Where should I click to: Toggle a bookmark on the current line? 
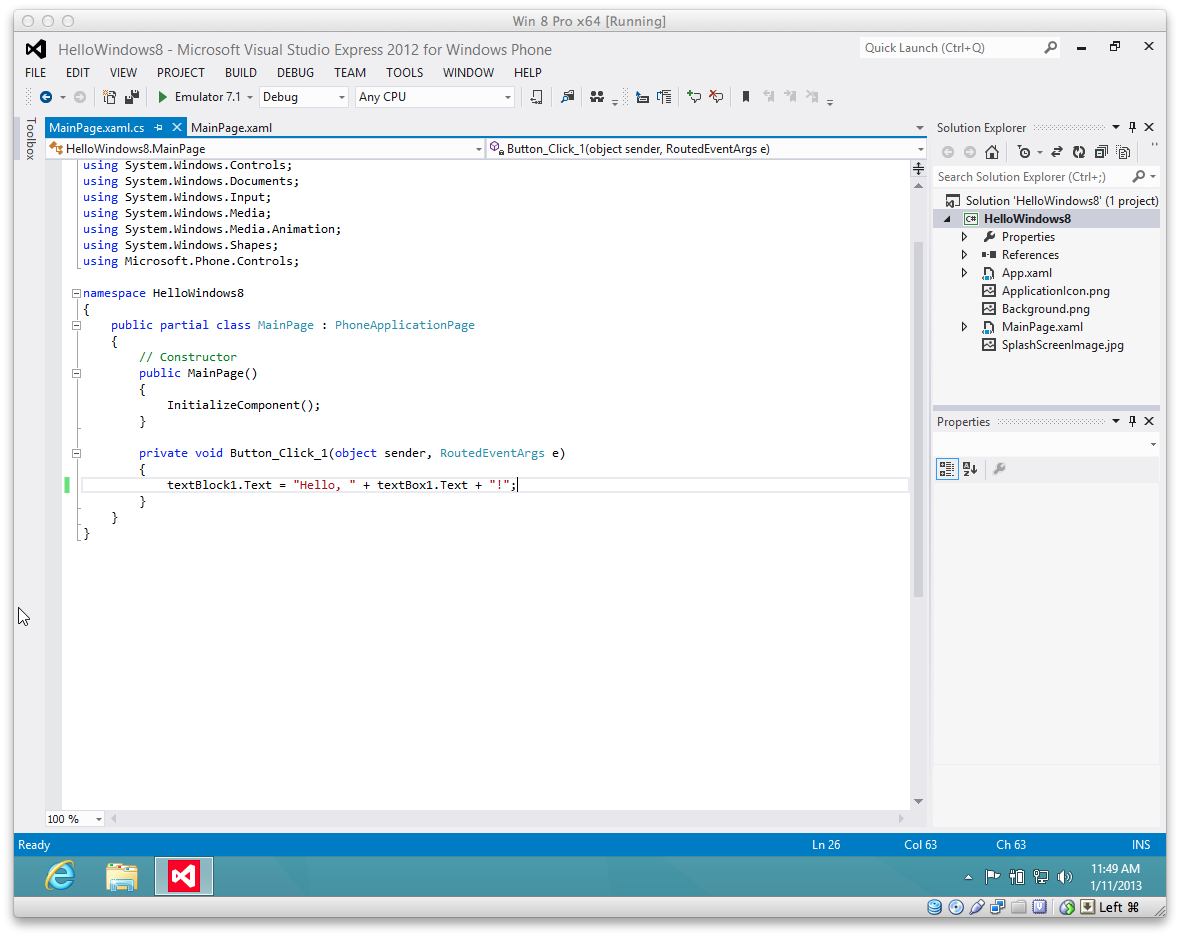coord(746,97)
